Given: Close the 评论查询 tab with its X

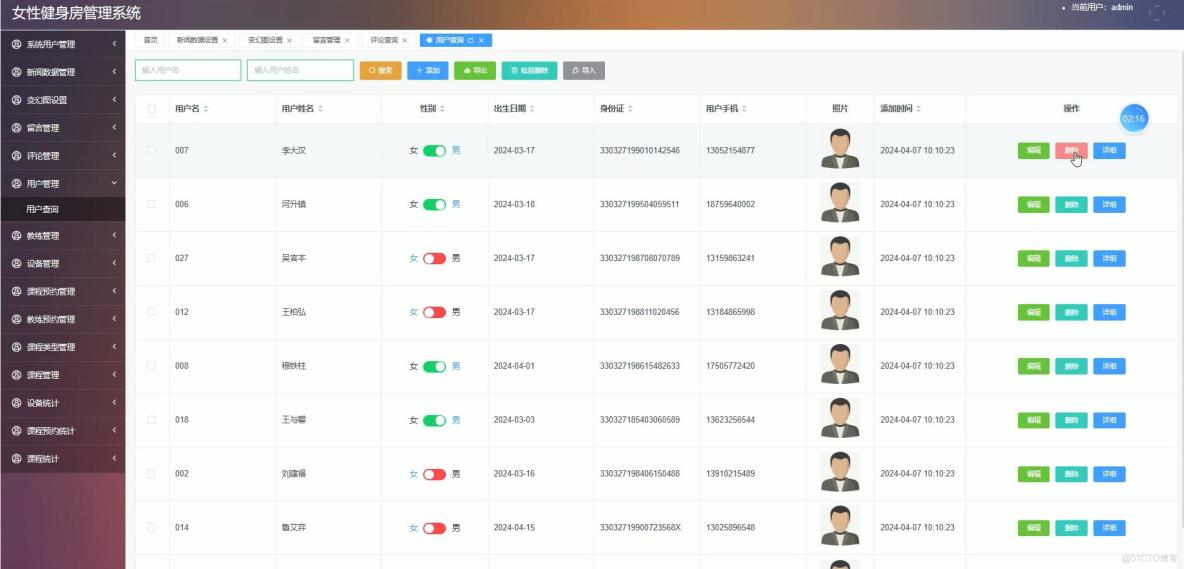Looking at the screenshot, I should pos(405,41).
